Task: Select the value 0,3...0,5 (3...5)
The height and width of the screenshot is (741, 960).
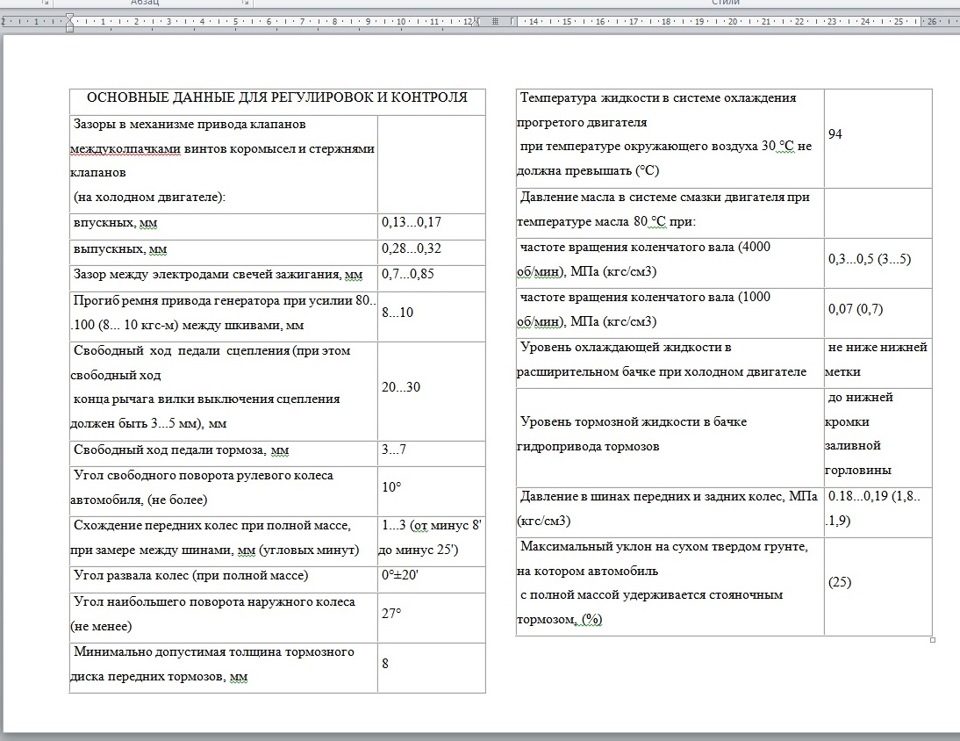Action: (x=870, y=259)
